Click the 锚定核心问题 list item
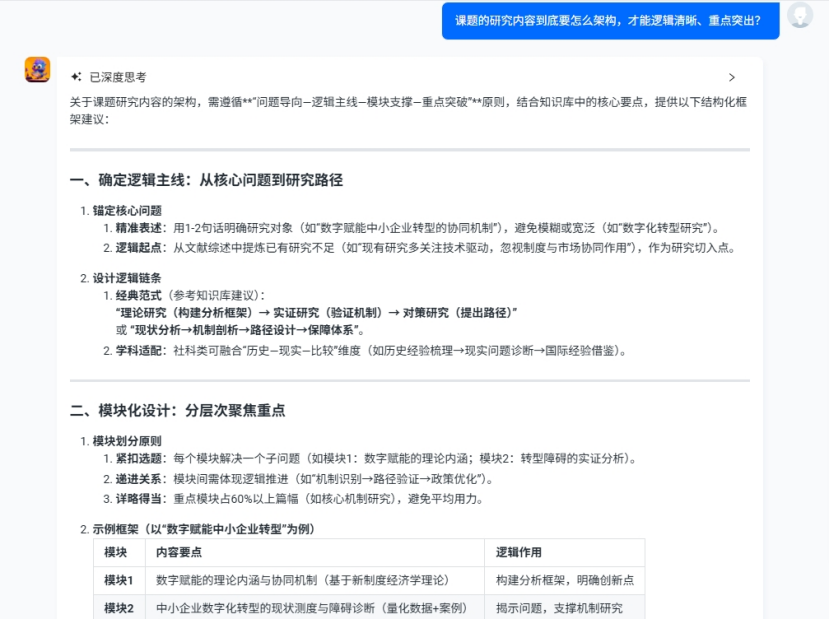Image resolution: width=830 pixels, height=620 pixels. pyautogui.click(x=127, y=211)
